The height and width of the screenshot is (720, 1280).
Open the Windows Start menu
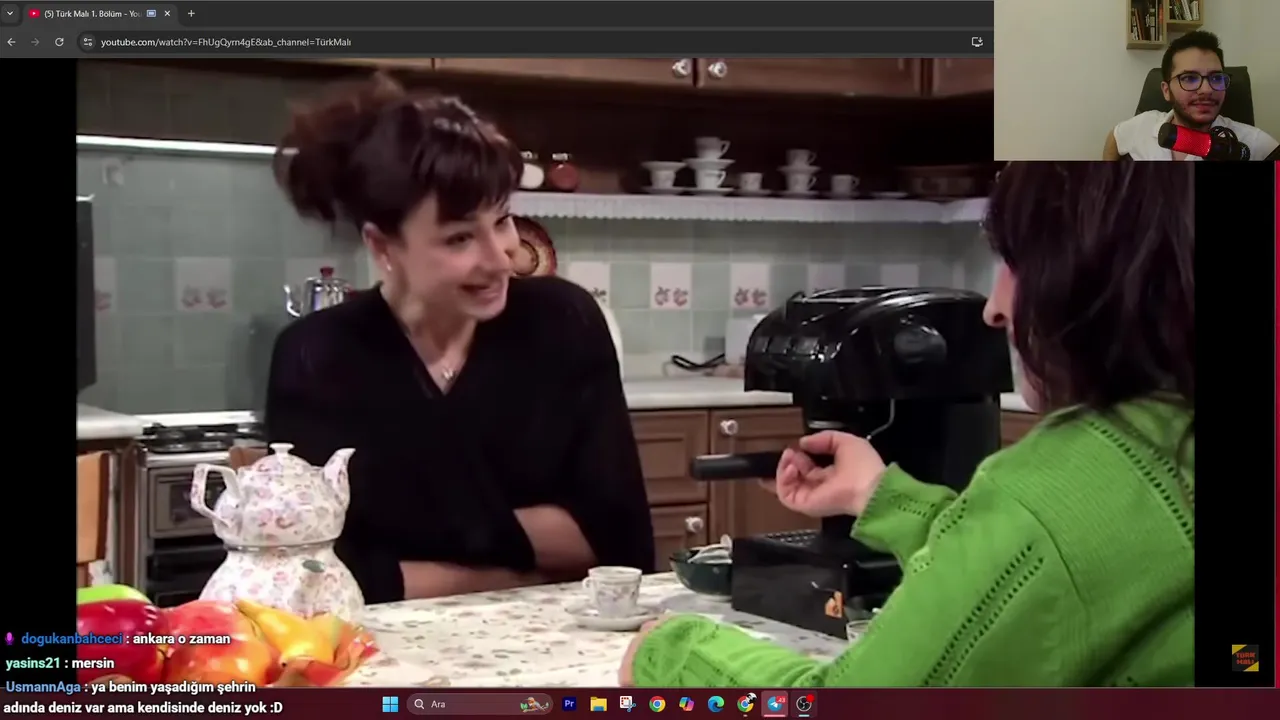point(390,704)
